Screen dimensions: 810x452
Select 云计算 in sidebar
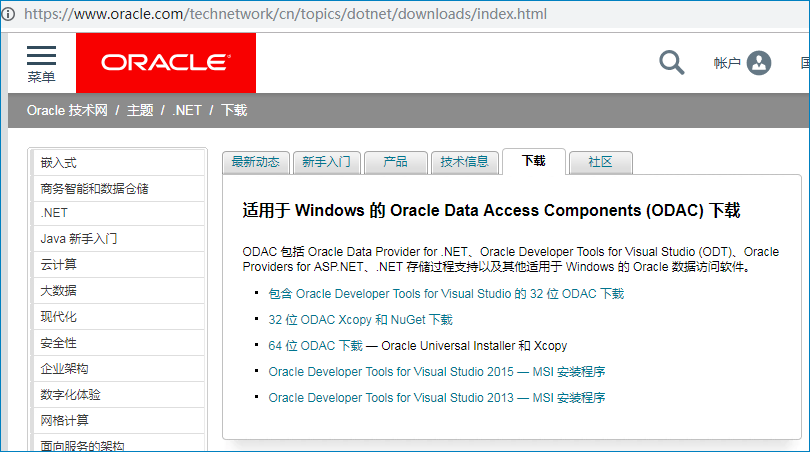tap(118, 264)
